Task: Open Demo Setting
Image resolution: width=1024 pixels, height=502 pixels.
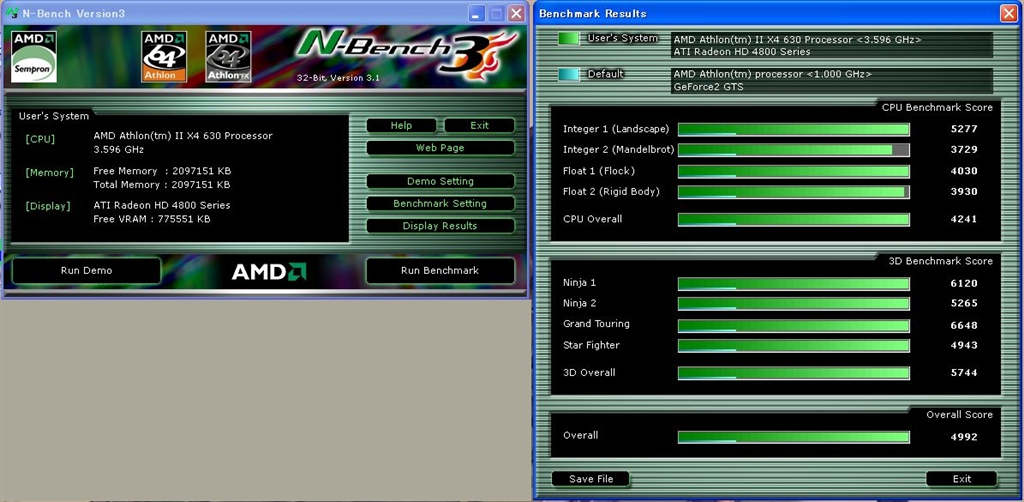Action: coord(440,181)
